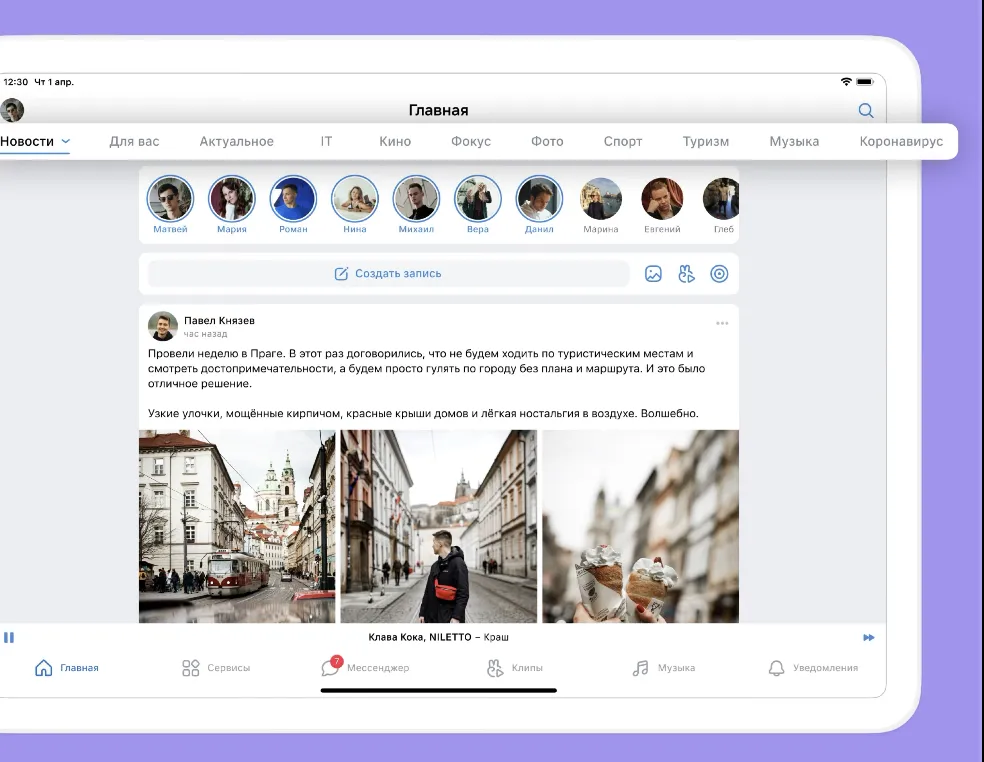This screenshot has width=984, height=762.
Task: Open Музыка in bottom navigation
Action: (x=664, y=668)
